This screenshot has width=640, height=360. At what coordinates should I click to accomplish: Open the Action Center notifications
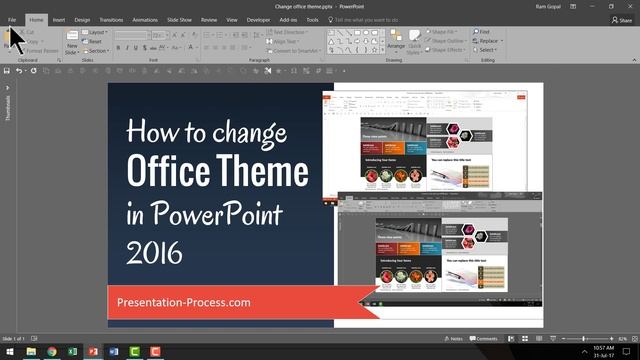(627, 351)
